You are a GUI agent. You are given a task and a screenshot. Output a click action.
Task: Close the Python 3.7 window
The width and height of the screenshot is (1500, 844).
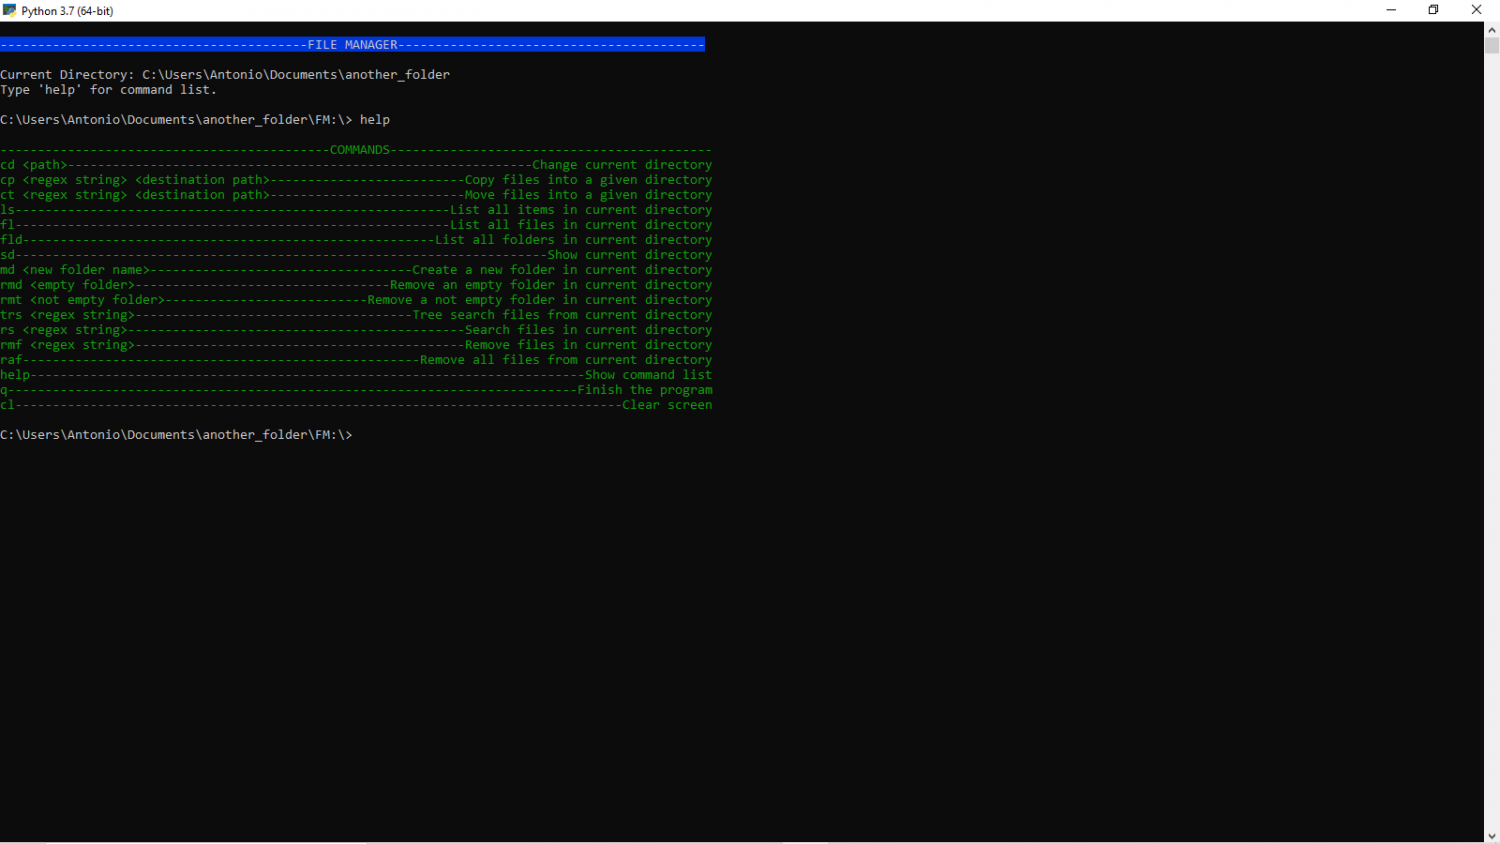pos(1477,10)
